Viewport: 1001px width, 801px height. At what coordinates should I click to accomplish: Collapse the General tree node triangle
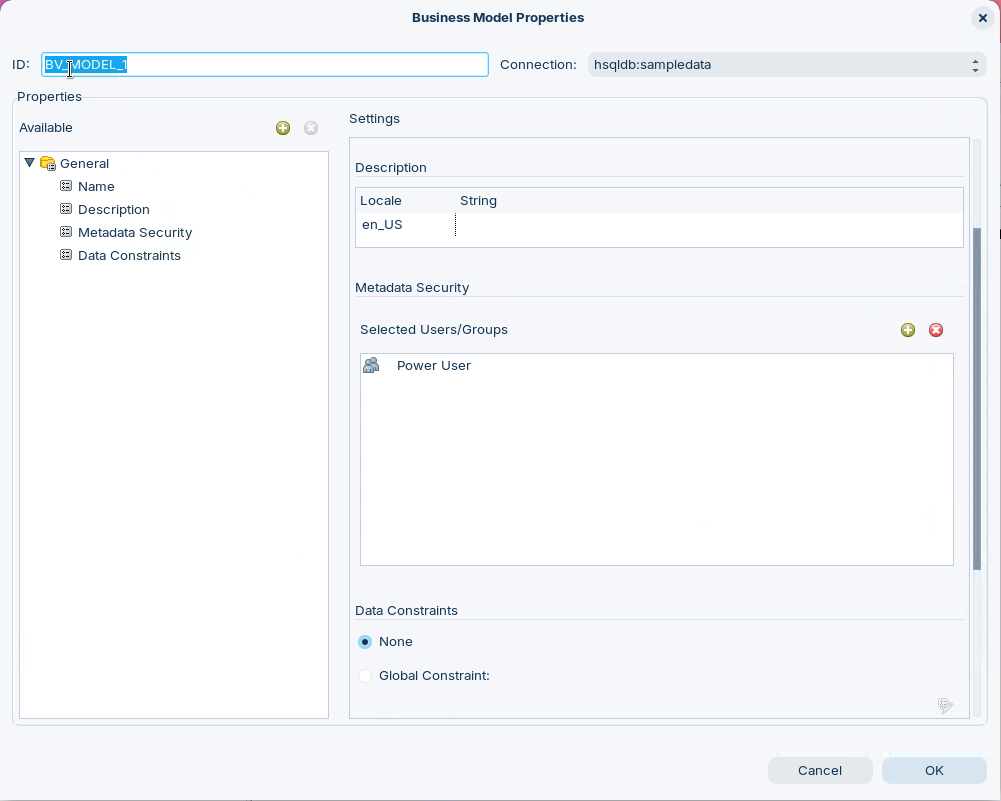(x=29, y=162)
